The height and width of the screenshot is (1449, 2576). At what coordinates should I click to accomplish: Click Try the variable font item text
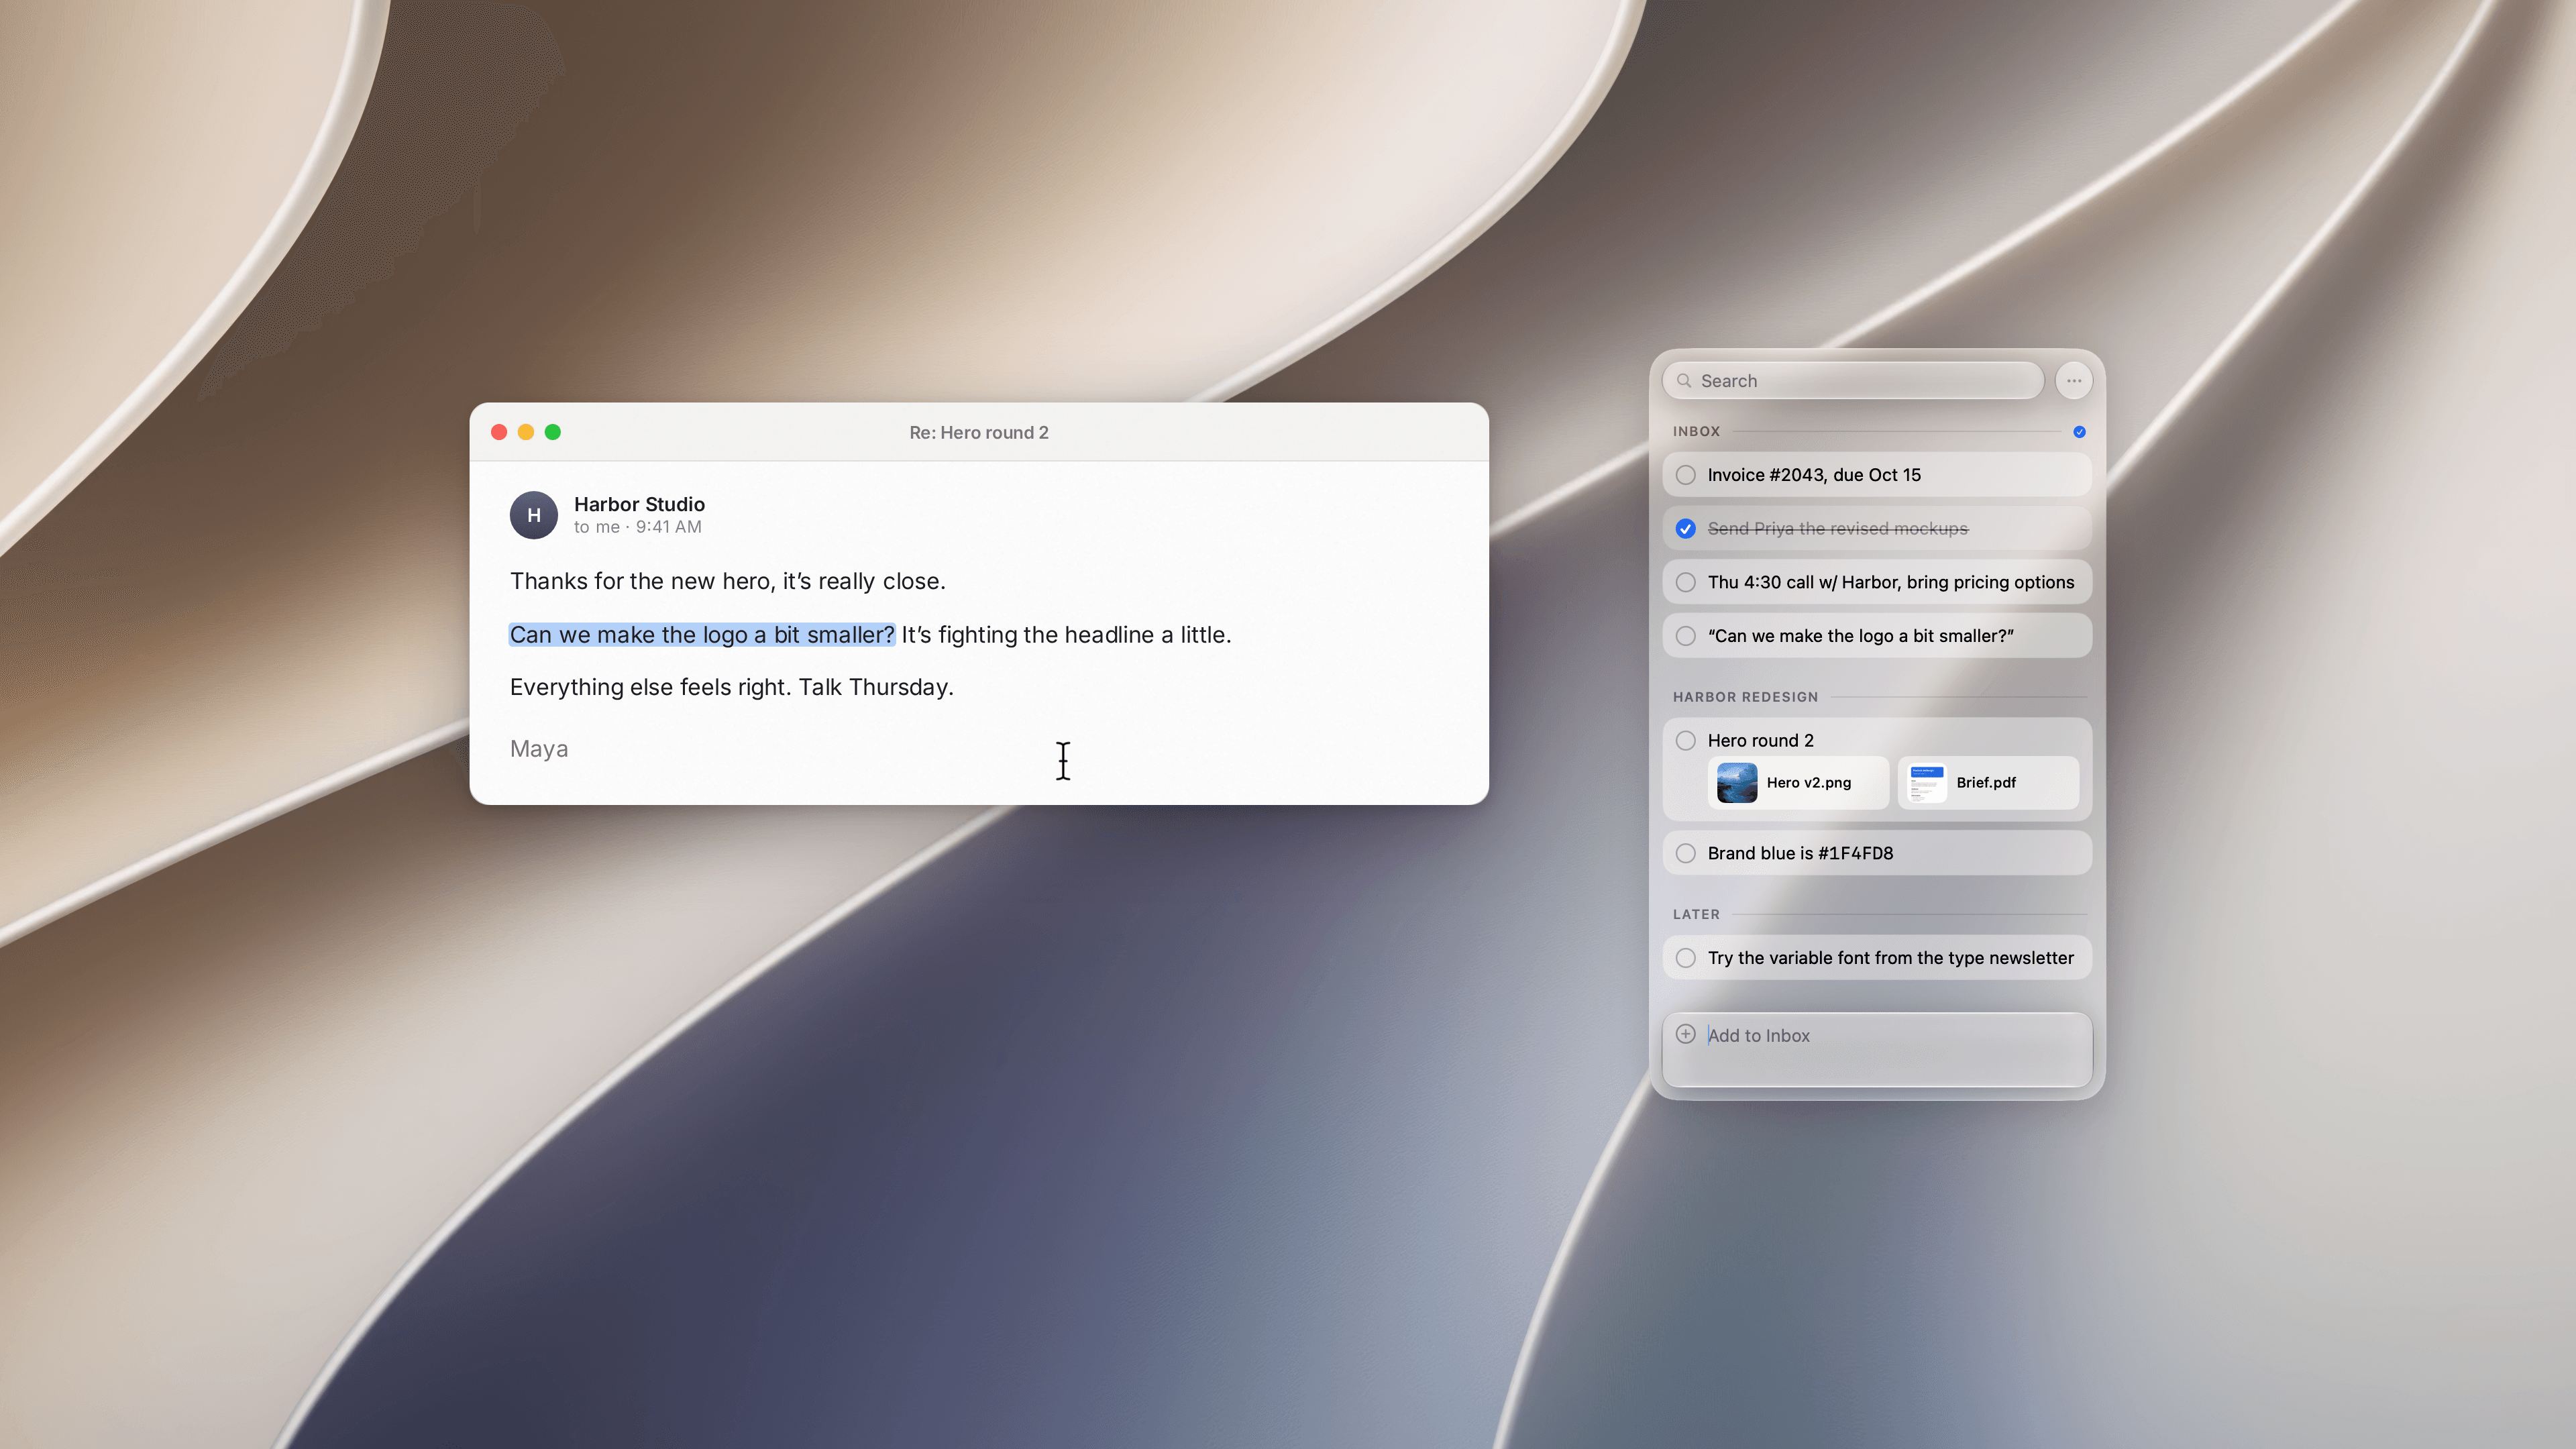coord(1891,958)
